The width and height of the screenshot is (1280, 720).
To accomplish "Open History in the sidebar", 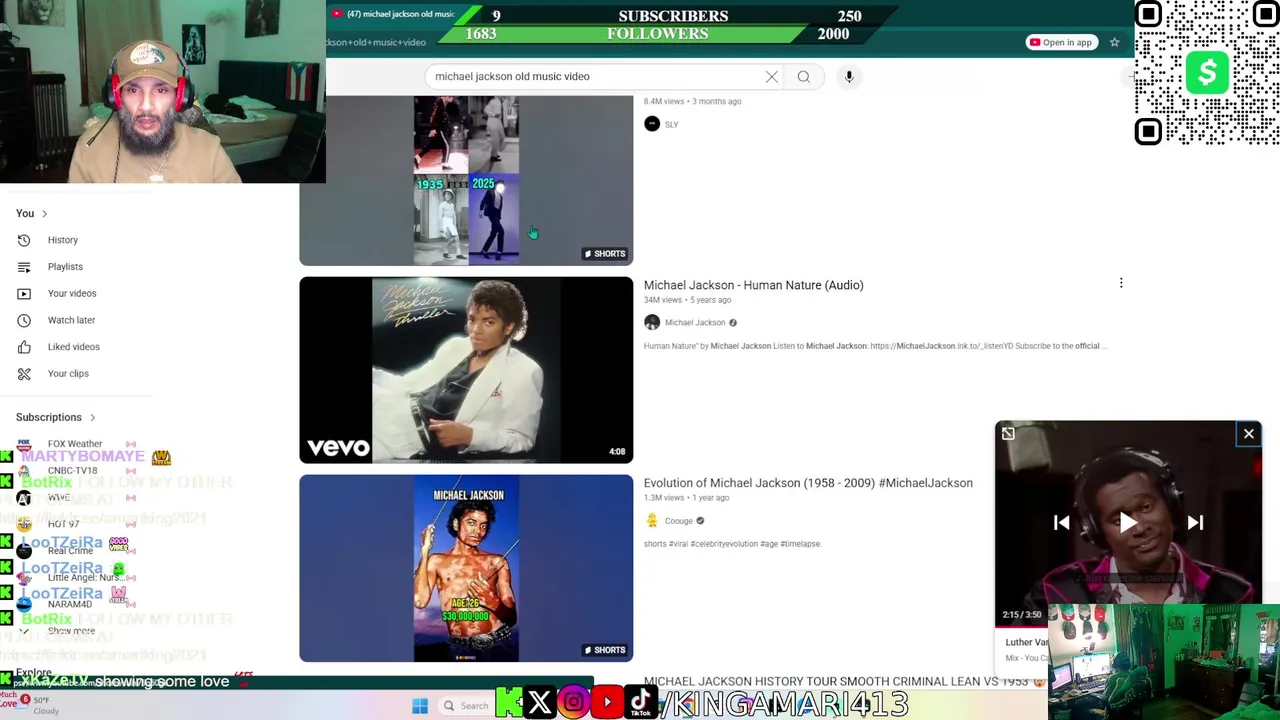I will click(62, 240).
